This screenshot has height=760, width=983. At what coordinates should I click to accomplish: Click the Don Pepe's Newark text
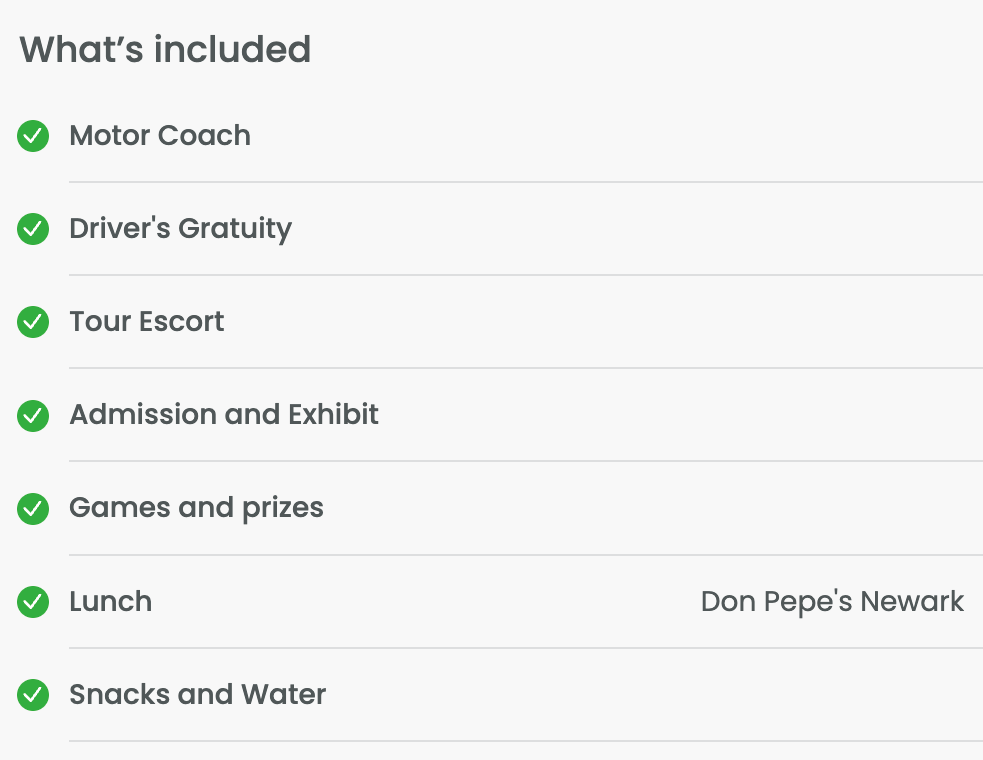click(832, 601)
